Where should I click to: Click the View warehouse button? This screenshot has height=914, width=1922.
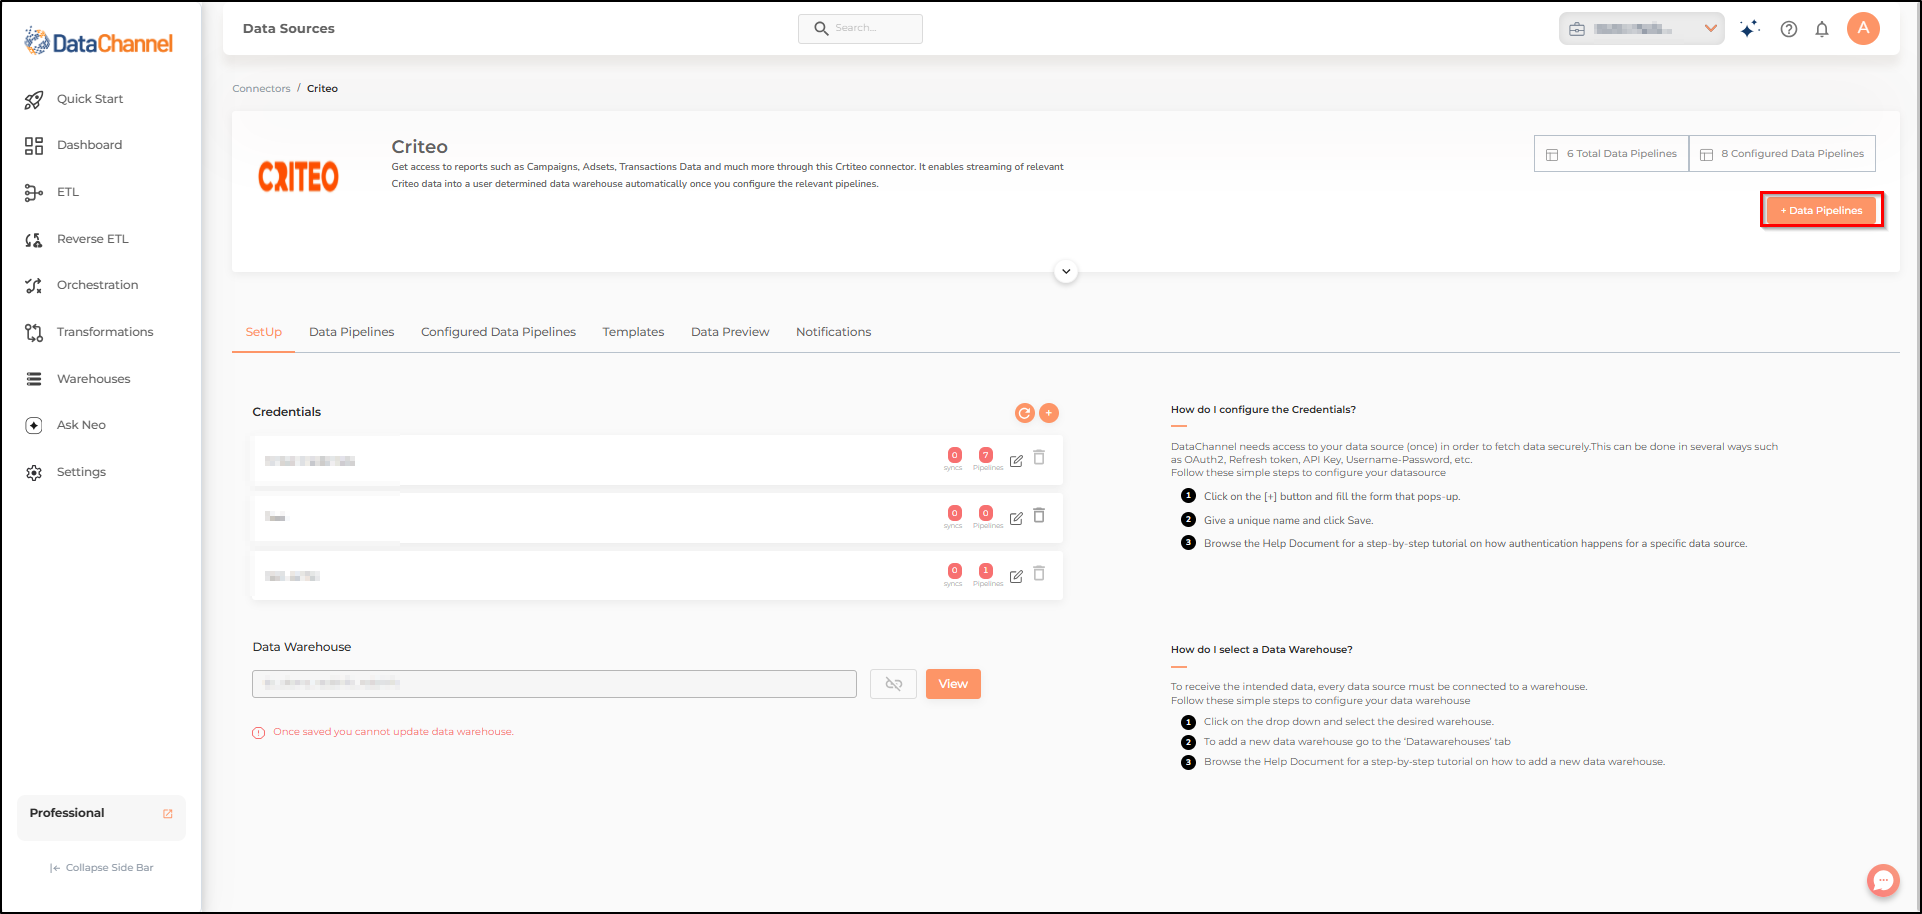[x=953, y=684]
